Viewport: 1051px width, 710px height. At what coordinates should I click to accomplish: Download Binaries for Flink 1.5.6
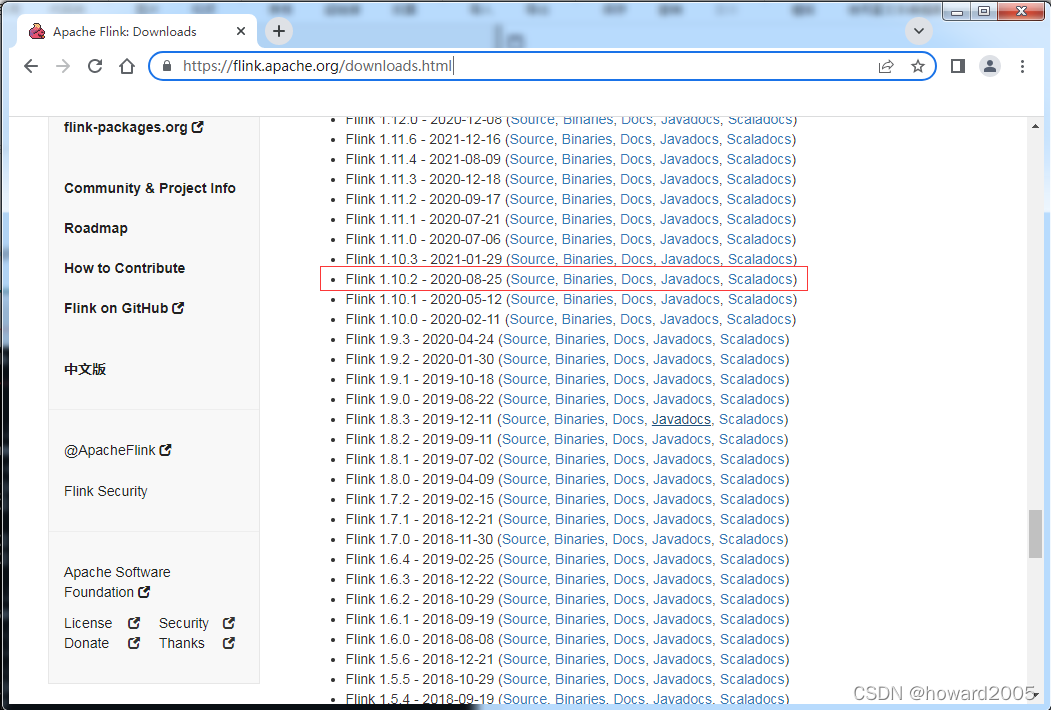click(x=580, y=659)
